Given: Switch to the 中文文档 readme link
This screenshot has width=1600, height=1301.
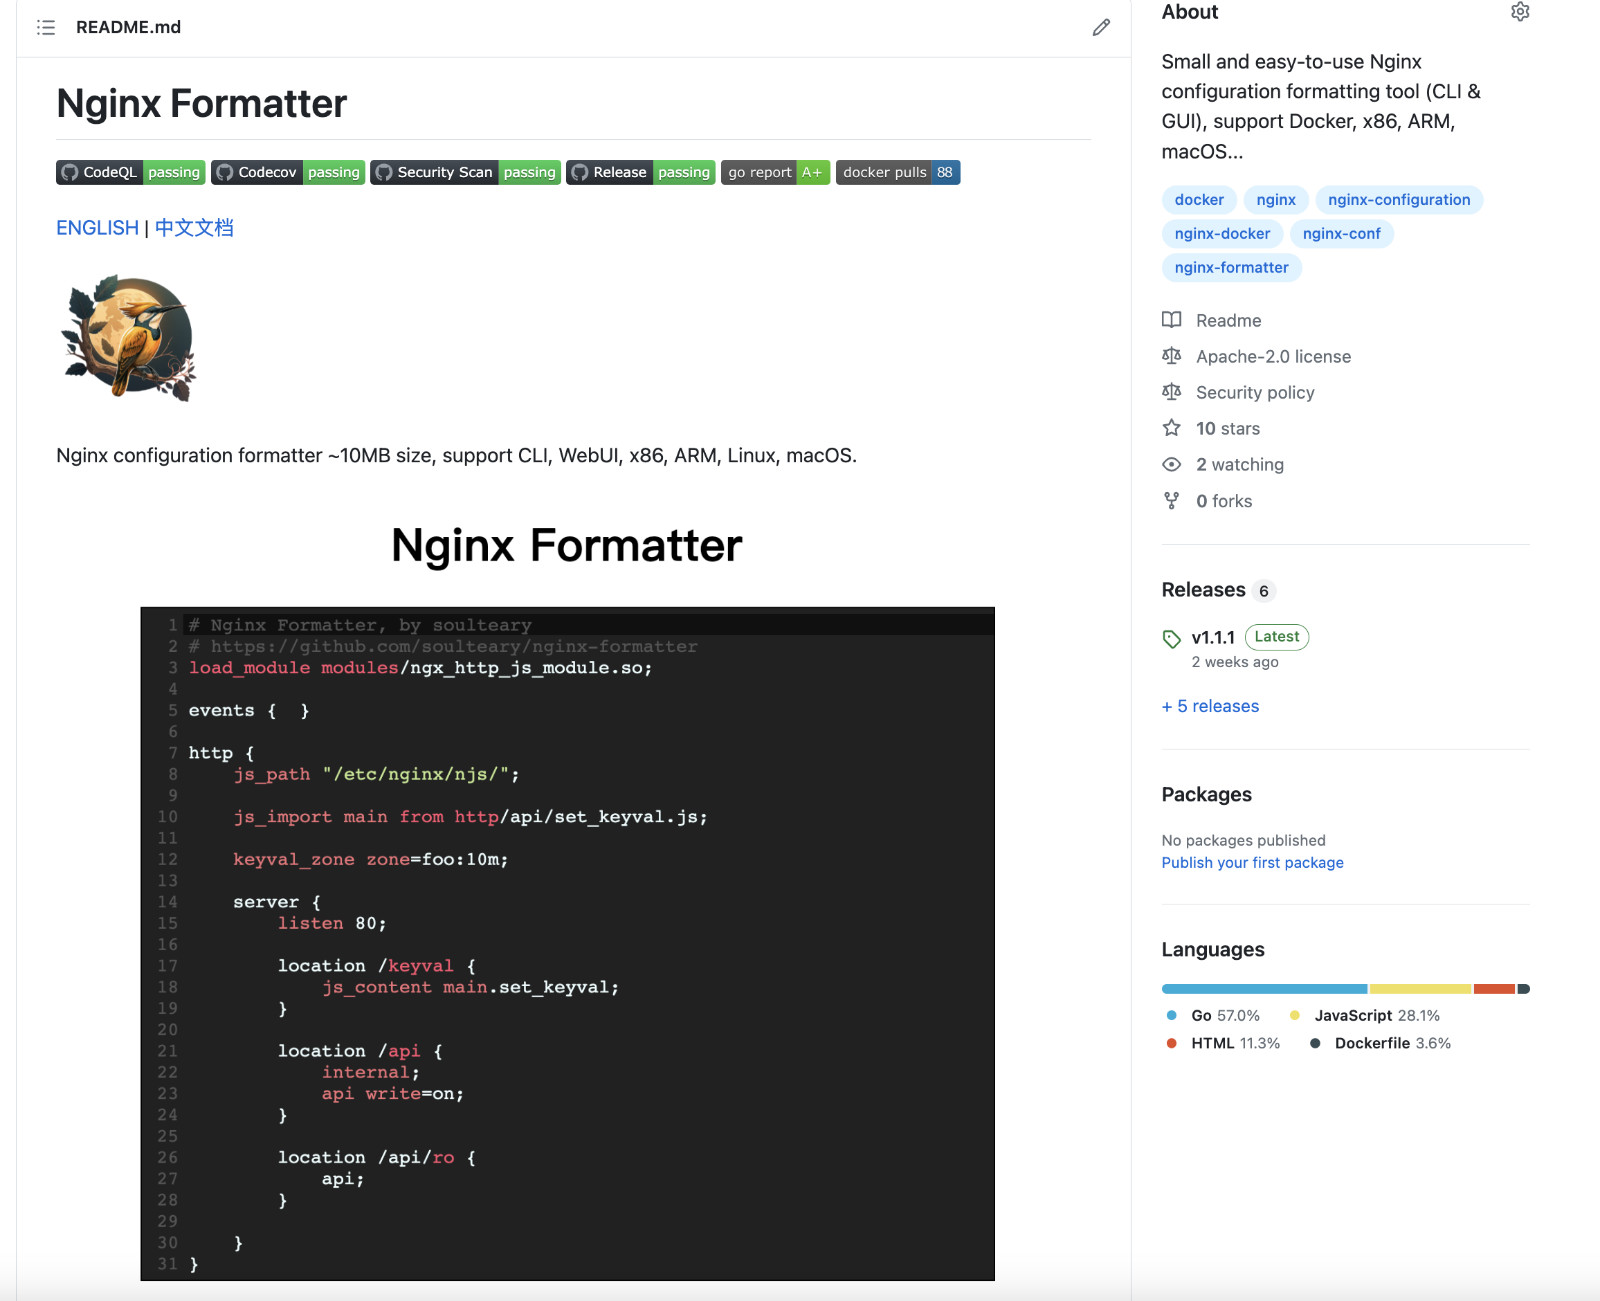Looking at the screenshot, I should point(194,228).
